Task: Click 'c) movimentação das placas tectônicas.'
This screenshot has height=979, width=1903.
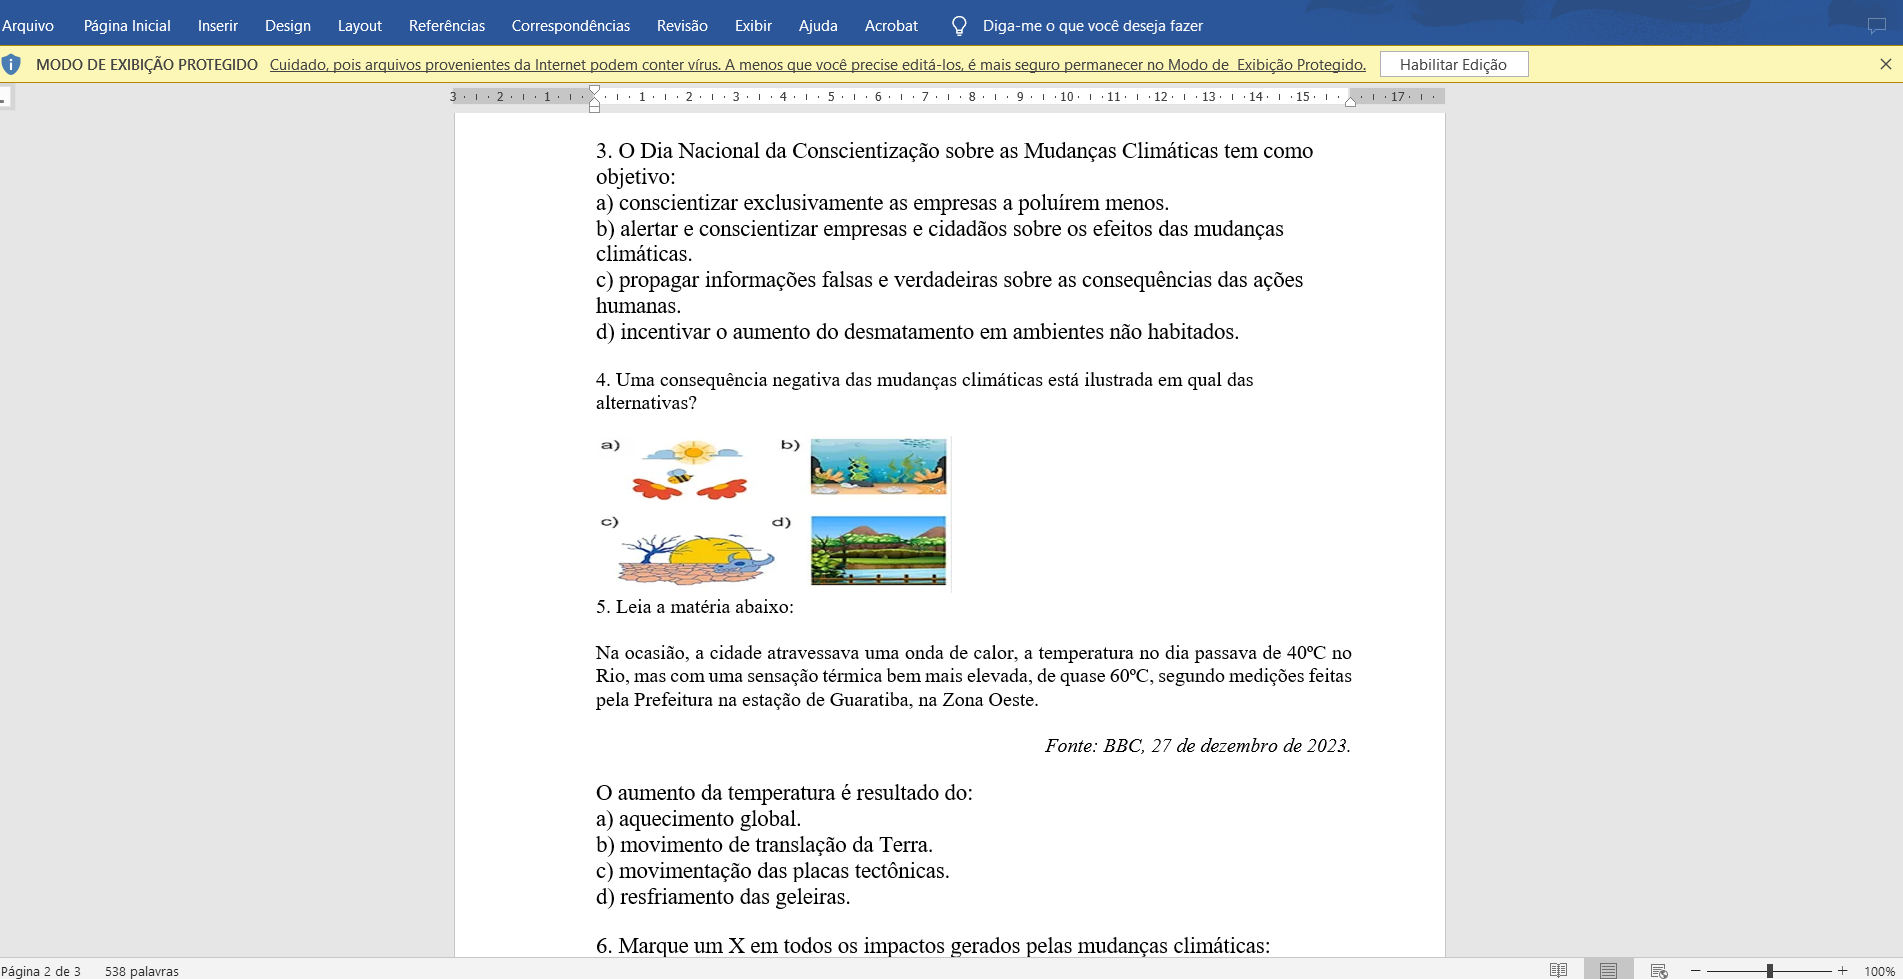Action: tap(772, 871)
